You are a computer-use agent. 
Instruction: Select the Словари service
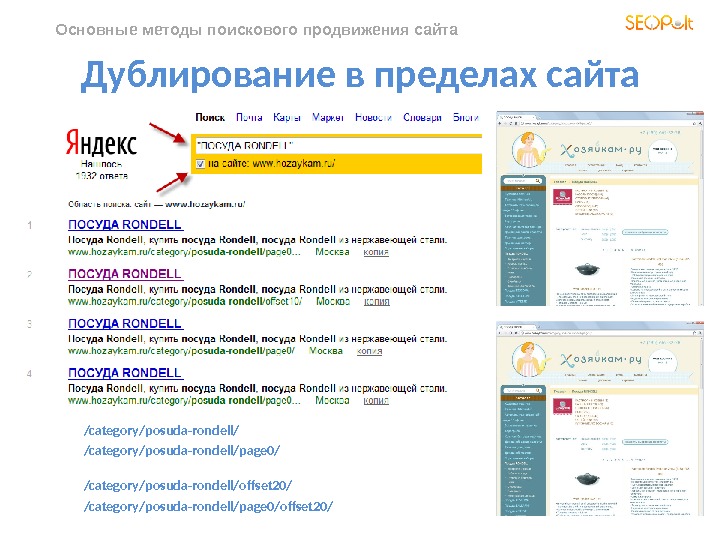pyautogui.click(x=422, y=118)
